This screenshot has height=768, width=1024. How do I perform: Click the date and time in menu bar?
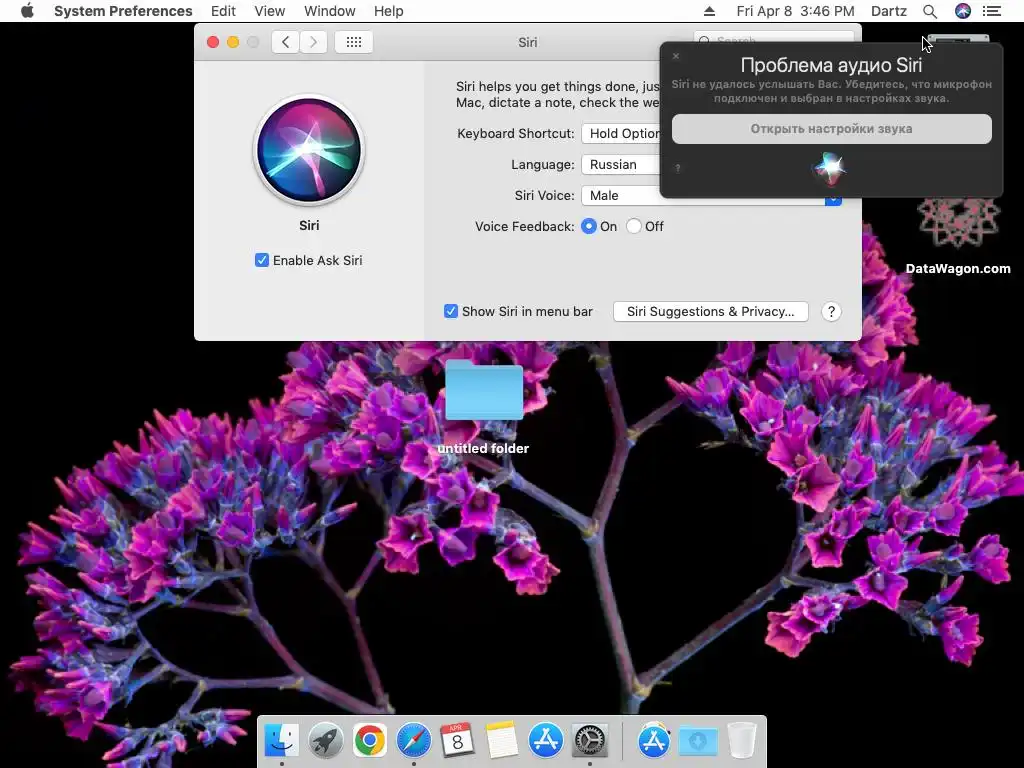tap(795, 11)
